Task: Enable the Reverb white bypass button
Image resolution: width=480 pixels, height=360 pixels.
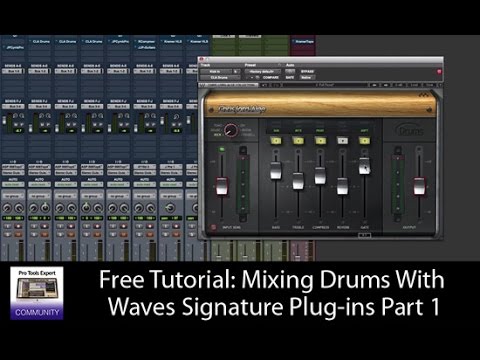Action: click(342, 141)
